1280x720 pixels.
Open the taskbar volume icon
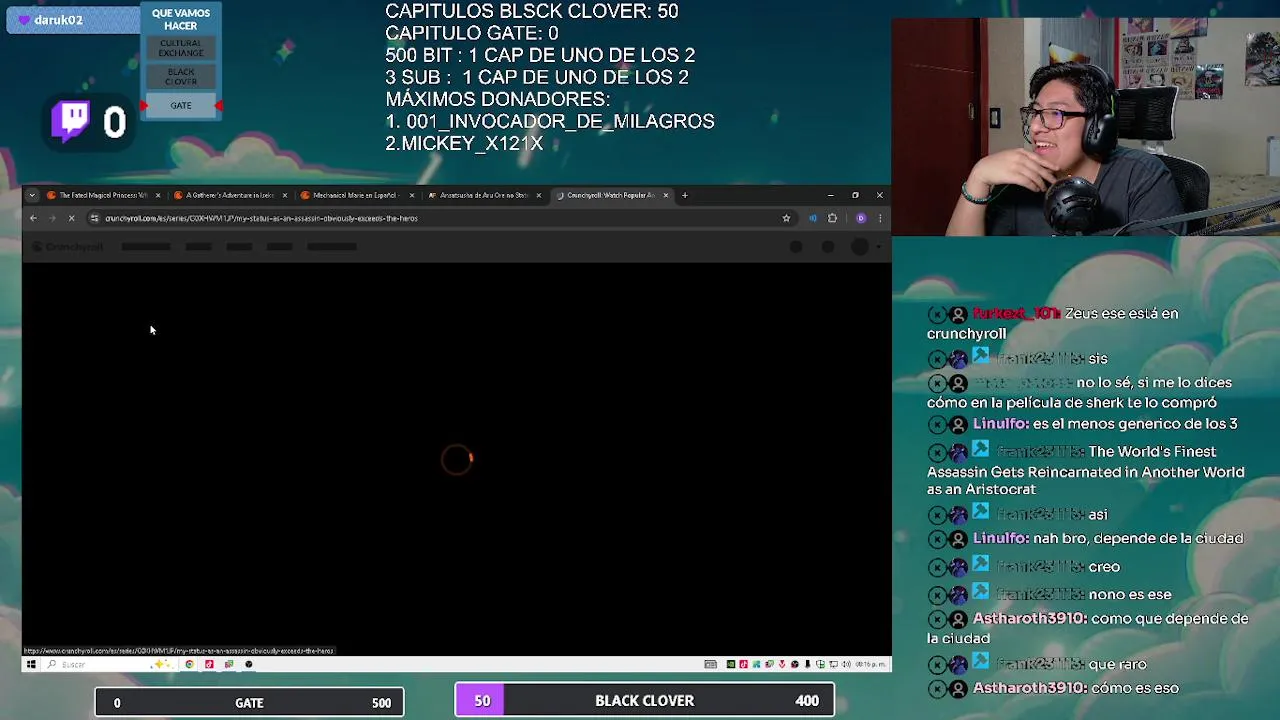[x=848, y=664]
